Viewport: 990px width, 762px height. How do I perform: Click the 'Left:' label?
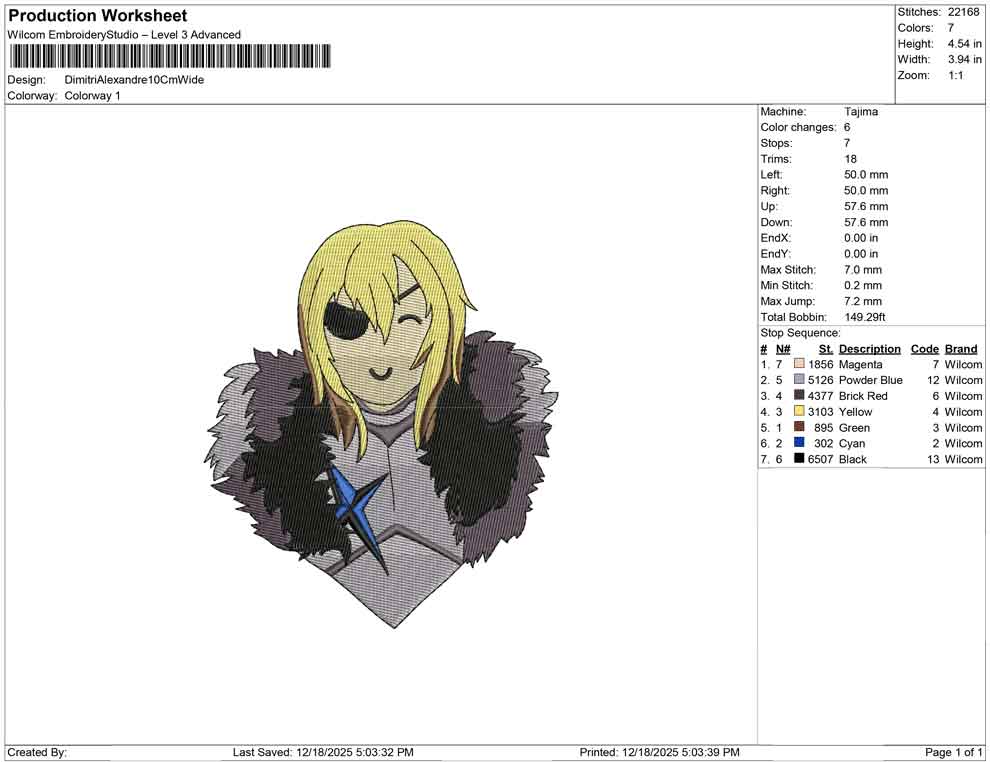pyautogui.click(x=771, y=175)
